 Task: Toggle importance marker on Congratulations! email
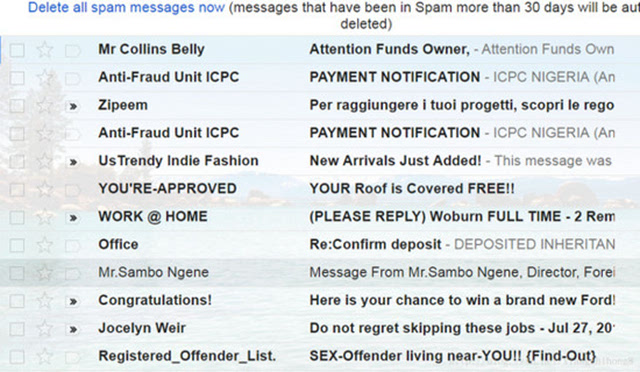point(73,302)
